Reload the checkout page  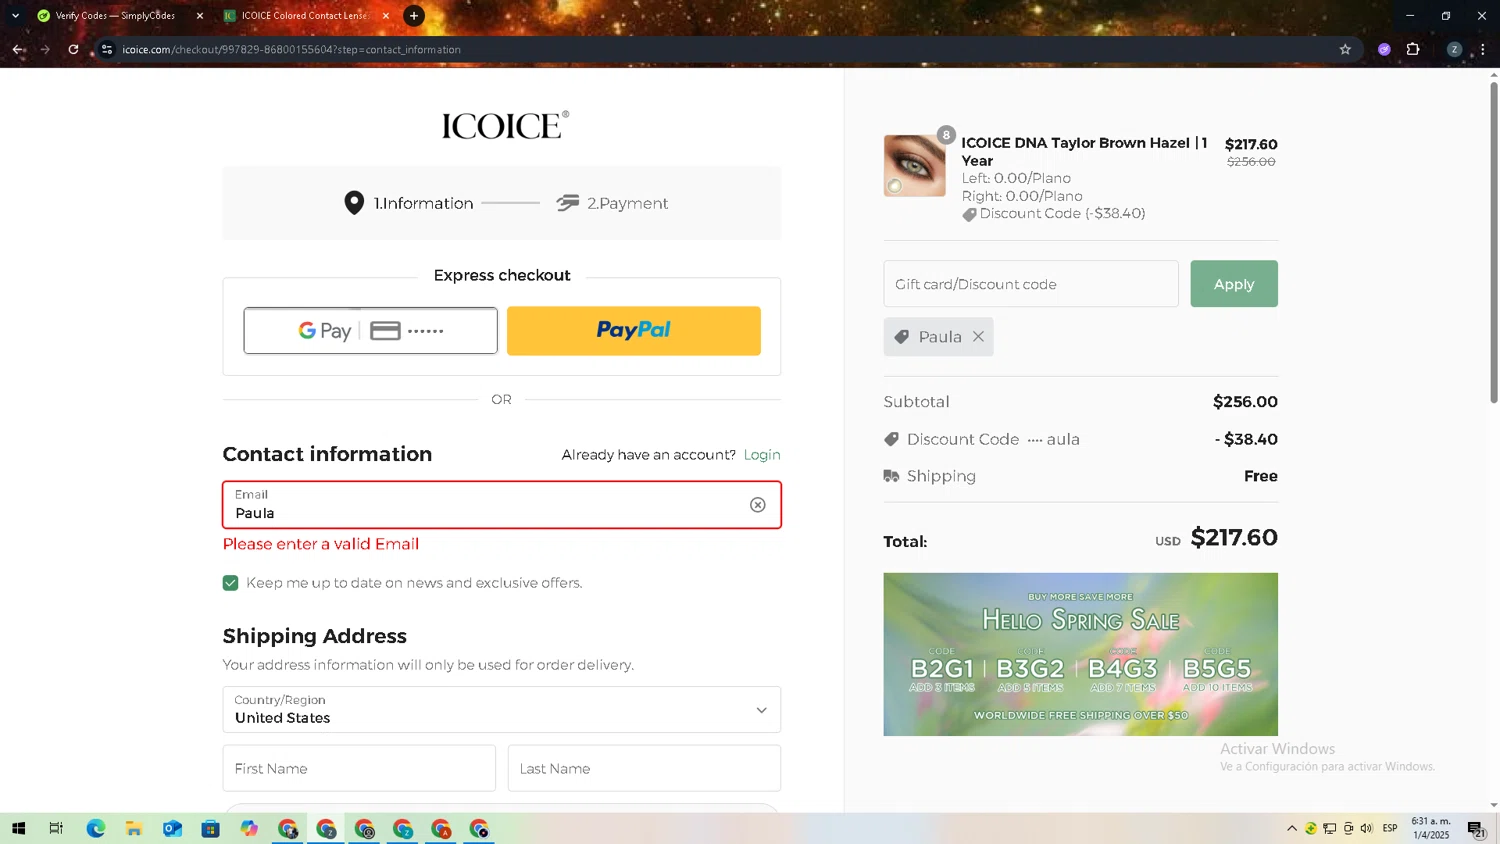[73, 49]
